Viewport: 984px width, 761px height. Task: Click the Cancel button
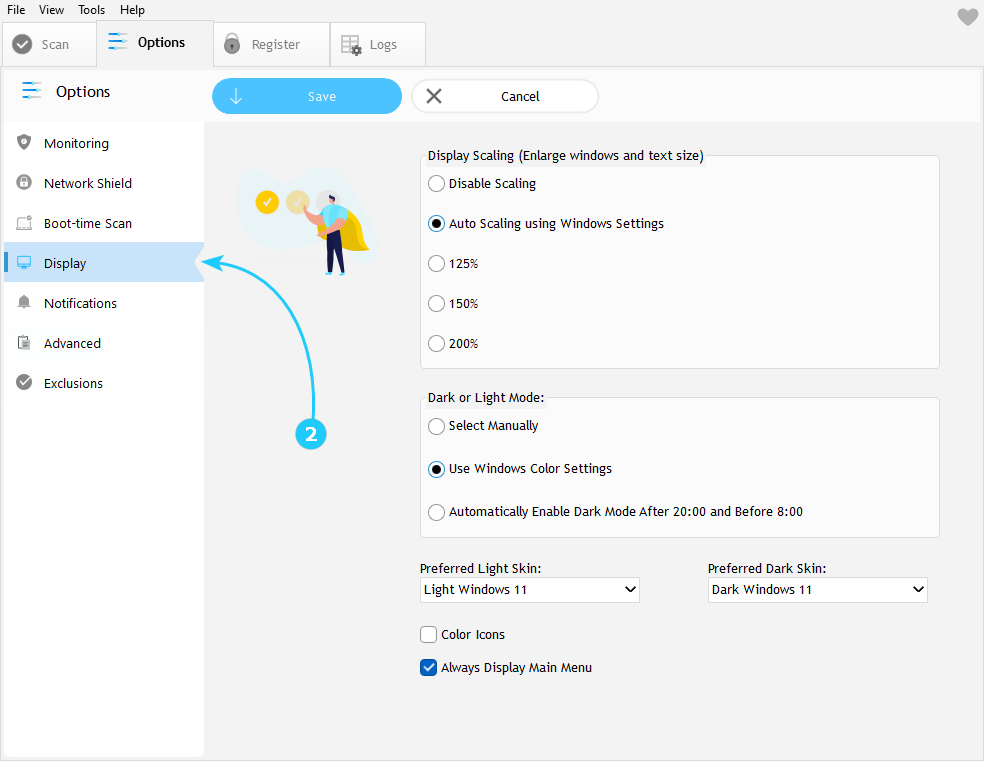505,97
